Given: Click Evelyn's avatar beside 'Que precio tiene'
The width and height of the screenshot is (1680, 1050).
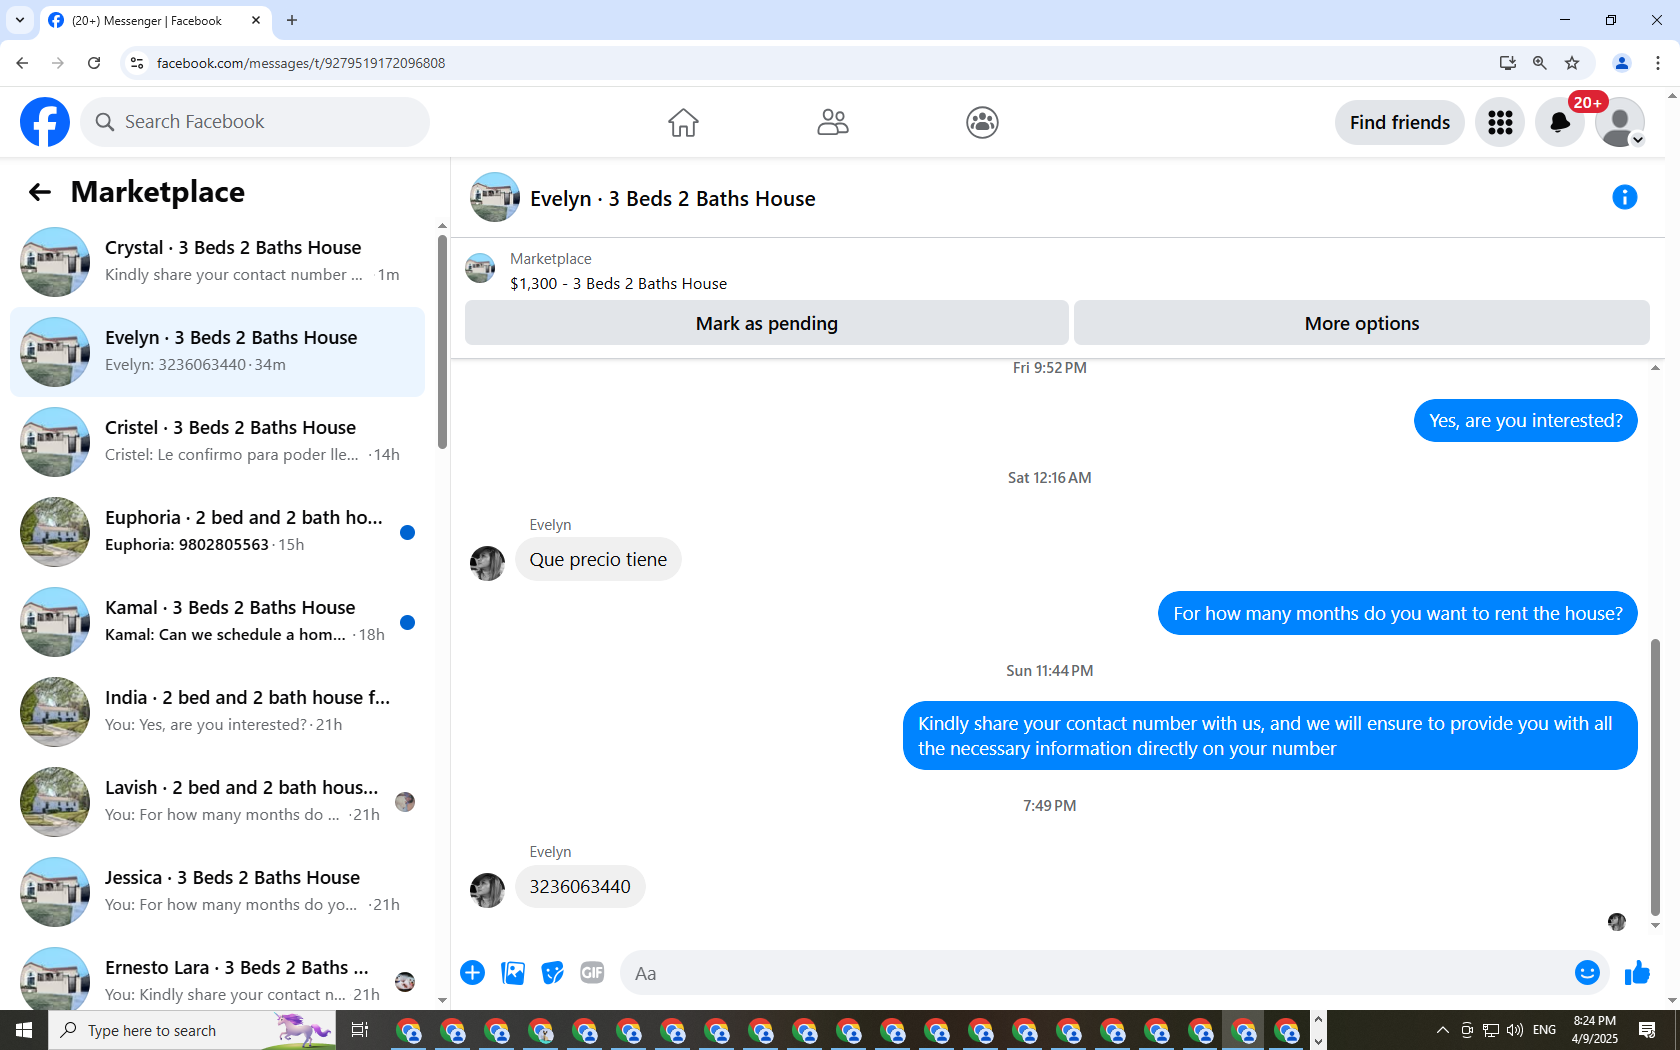Looking at the screenshot, I should click(x=487, y=563).
